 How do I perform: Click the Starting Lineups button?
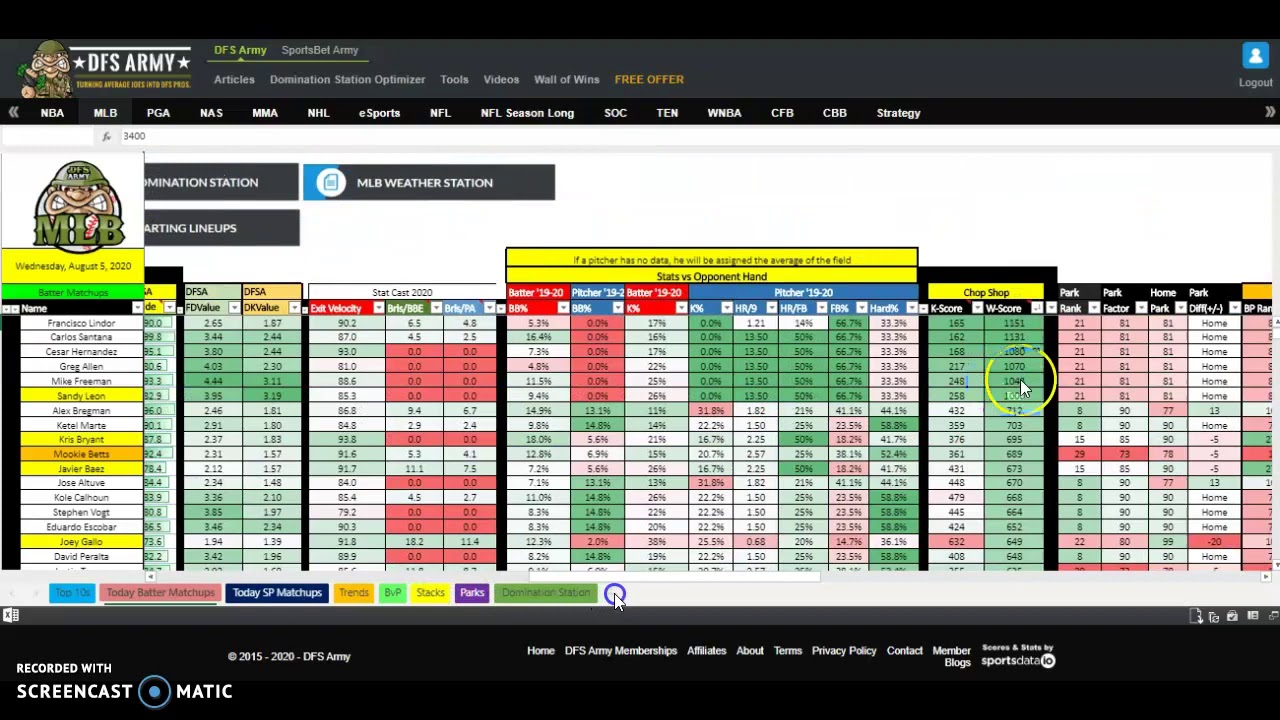(221, 228)
